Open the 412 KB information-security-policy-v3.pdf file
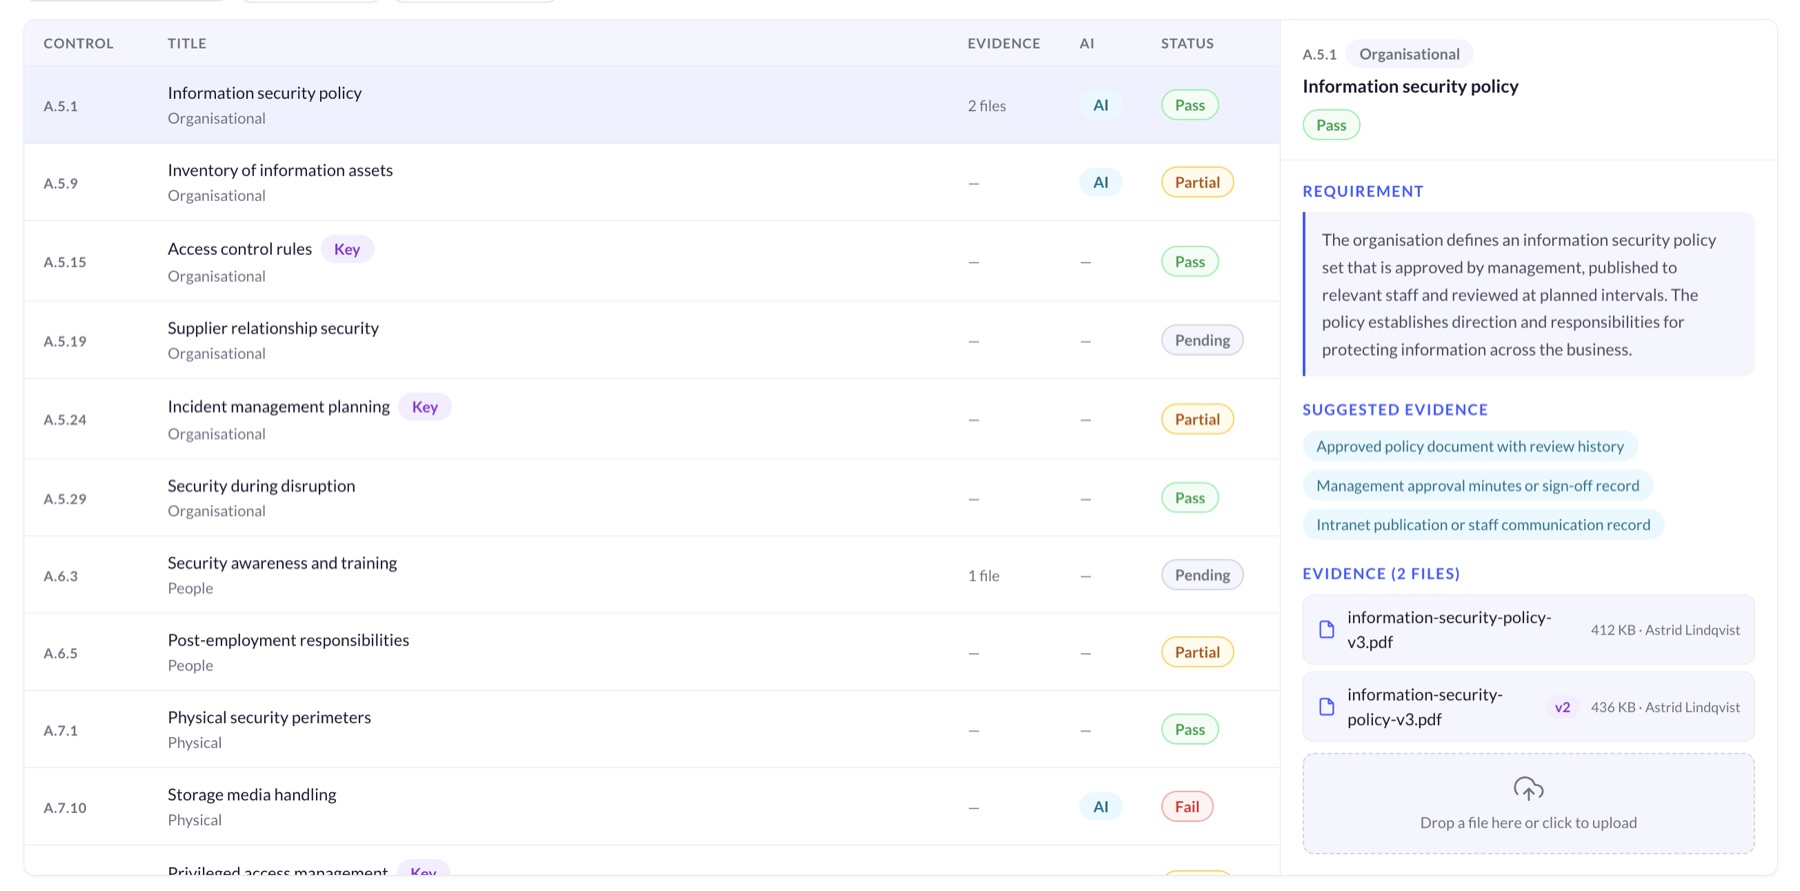This screenshot has width=1800, height=891. coord(1528,629)
